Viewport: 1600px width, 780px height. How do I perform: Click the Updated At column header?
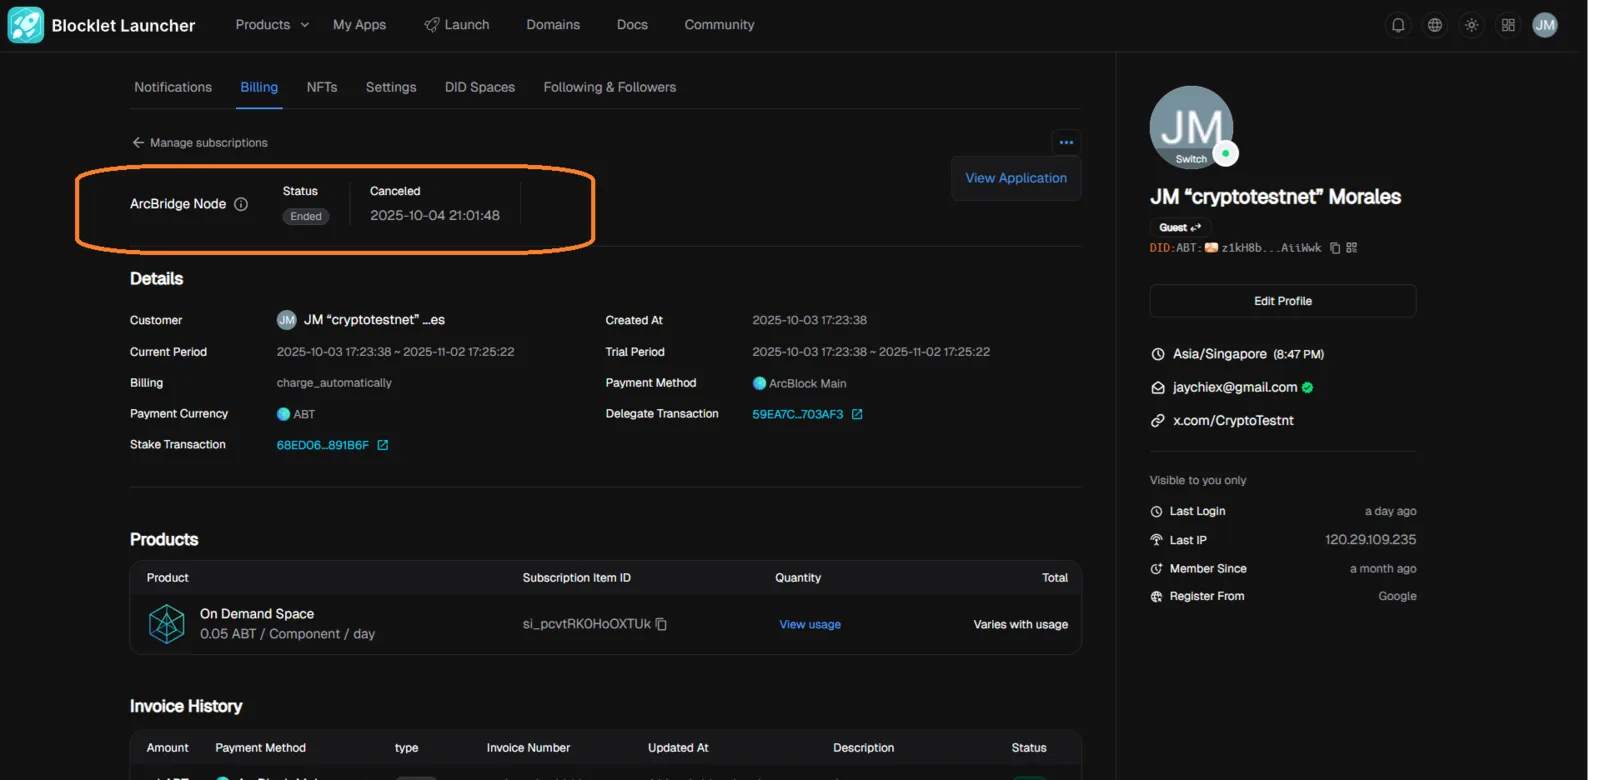[678, 748]
